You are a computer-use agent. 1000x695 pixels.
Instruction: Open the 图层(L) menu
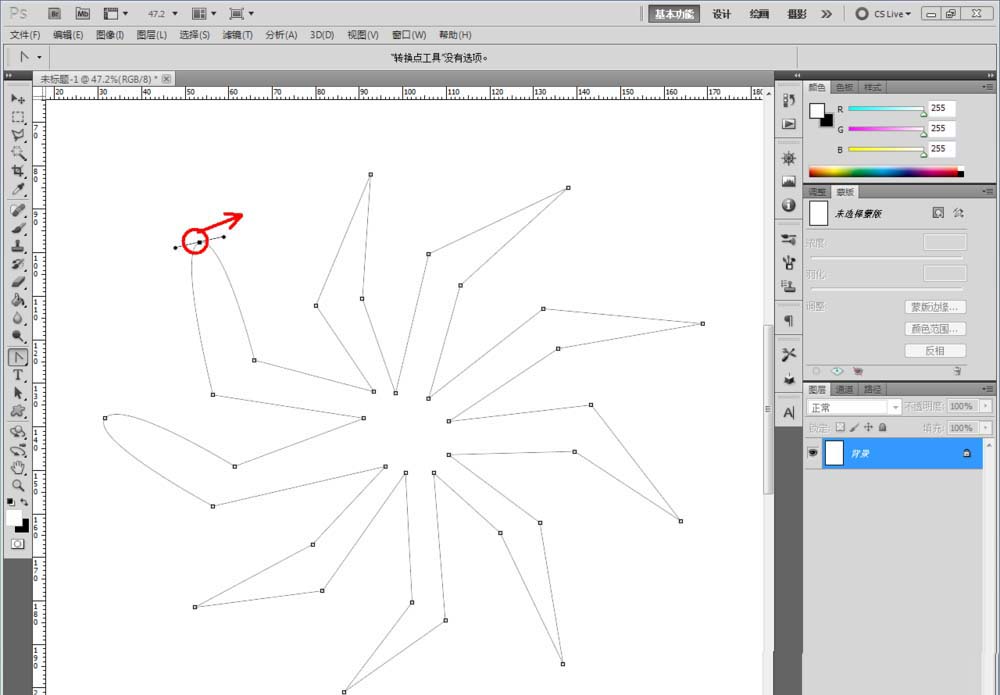tap(152, 35)
